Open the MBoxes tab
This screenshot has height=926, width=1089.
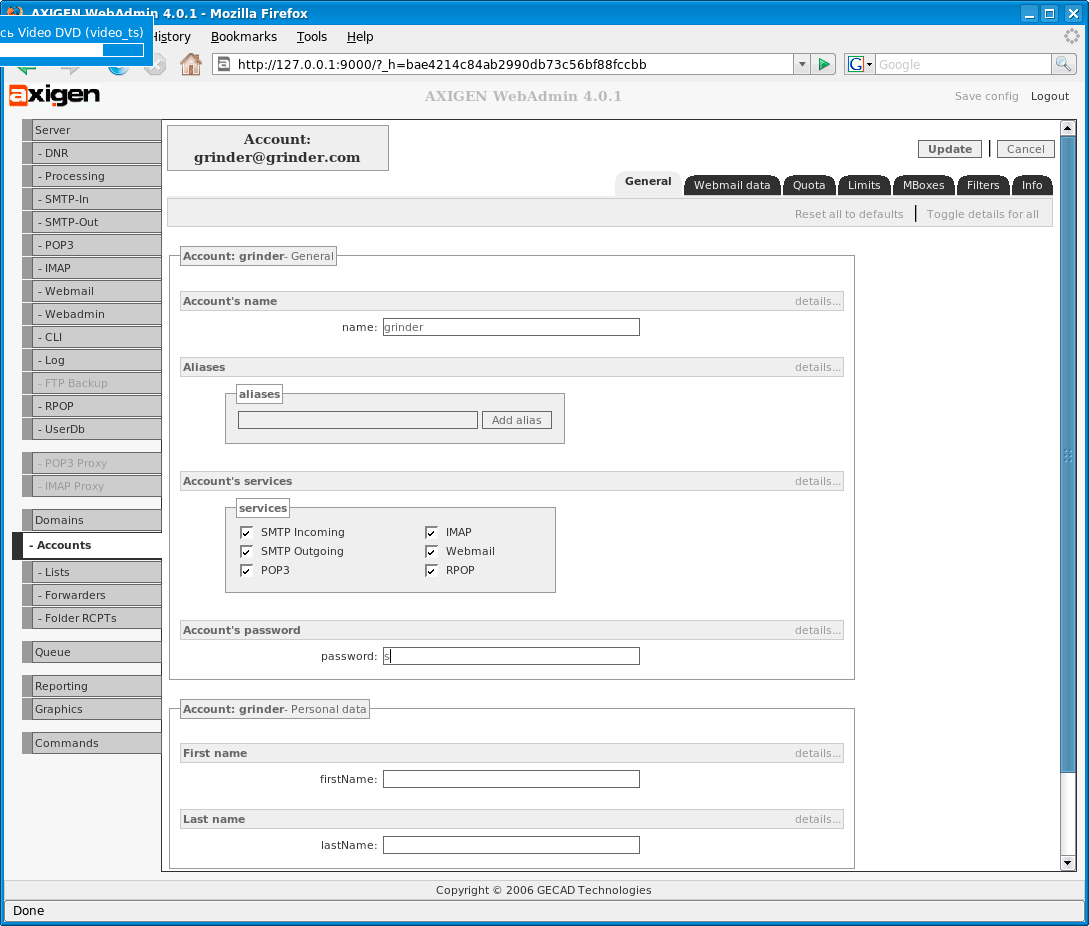pos(924,185)
